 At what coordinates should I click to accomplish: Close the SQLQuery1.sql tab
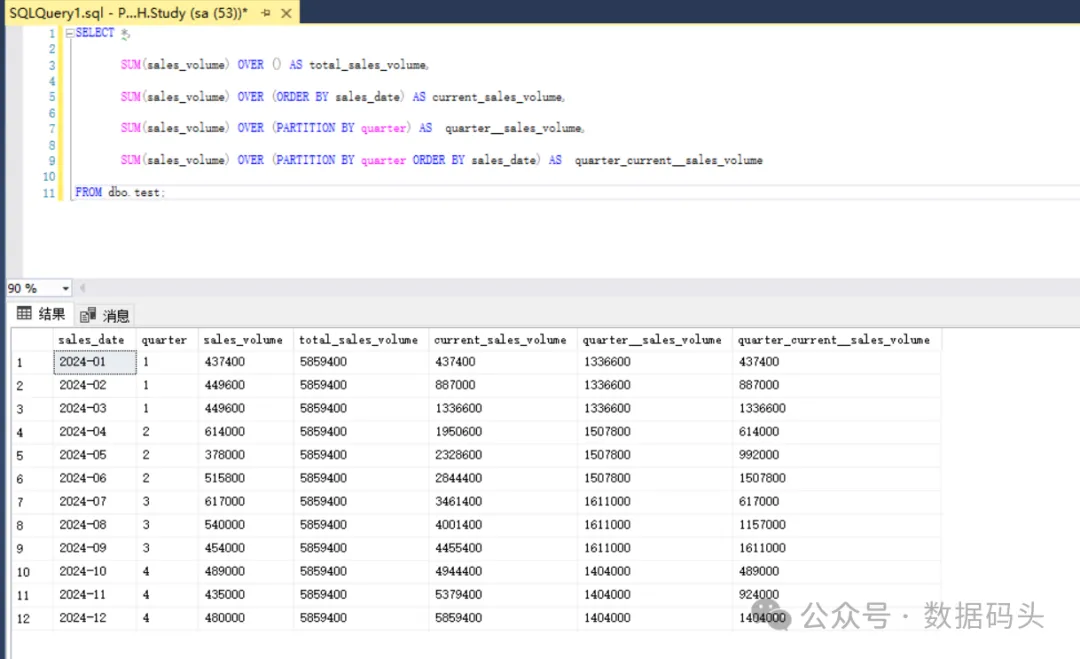tap(287, 13)
